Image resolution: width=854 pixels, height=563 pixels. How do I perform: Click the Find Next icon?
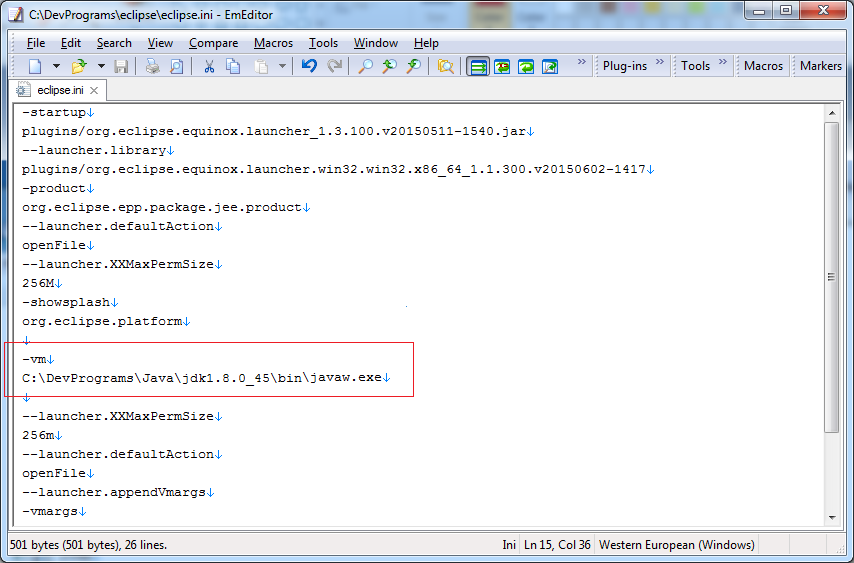[x=414, y=66]
